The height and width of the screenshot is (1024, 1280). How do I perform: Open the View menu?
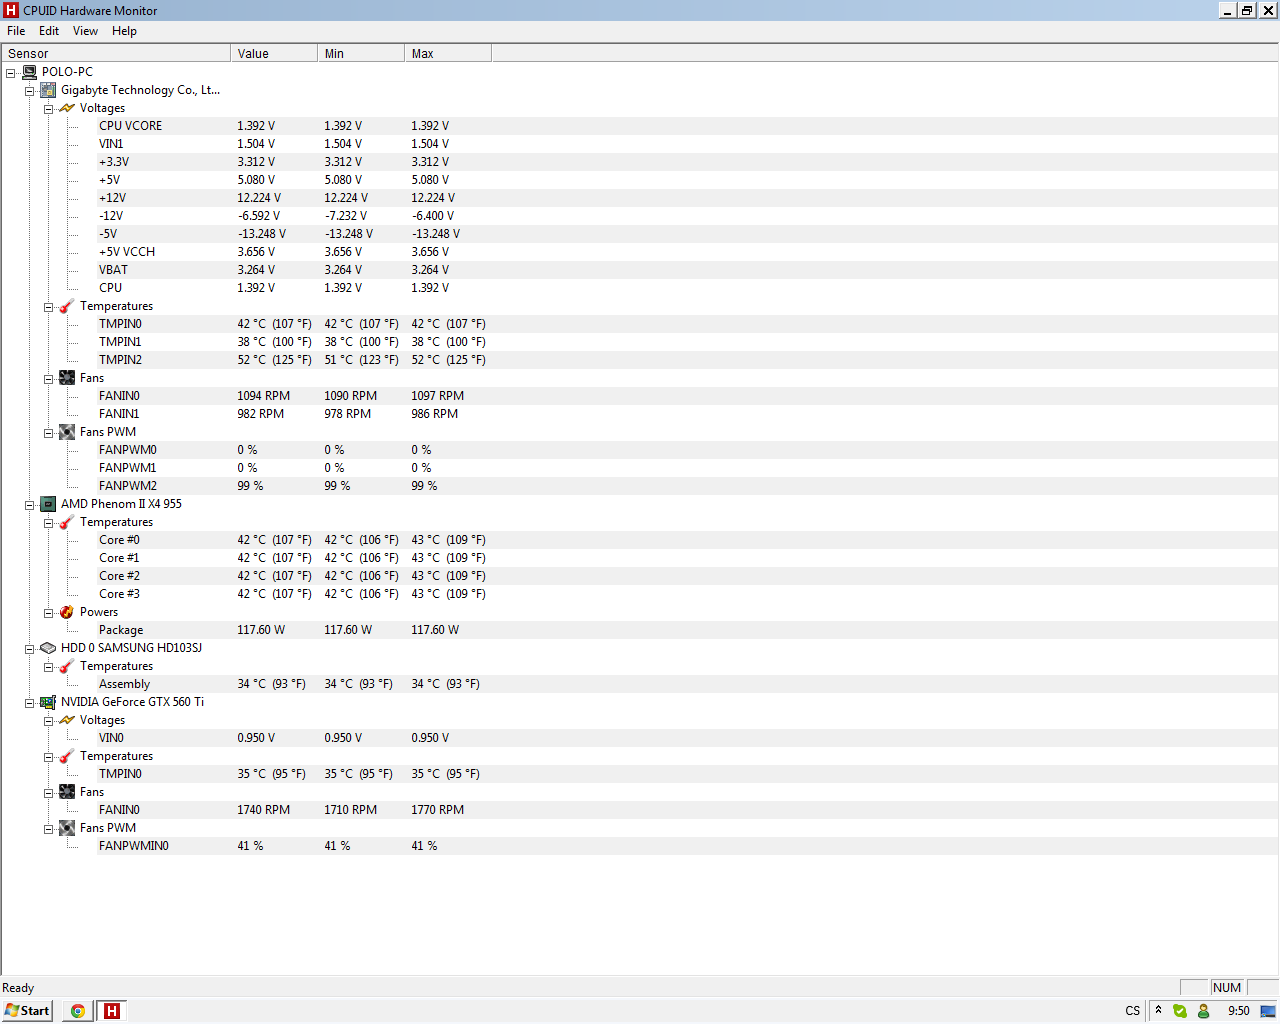point(85,31)
